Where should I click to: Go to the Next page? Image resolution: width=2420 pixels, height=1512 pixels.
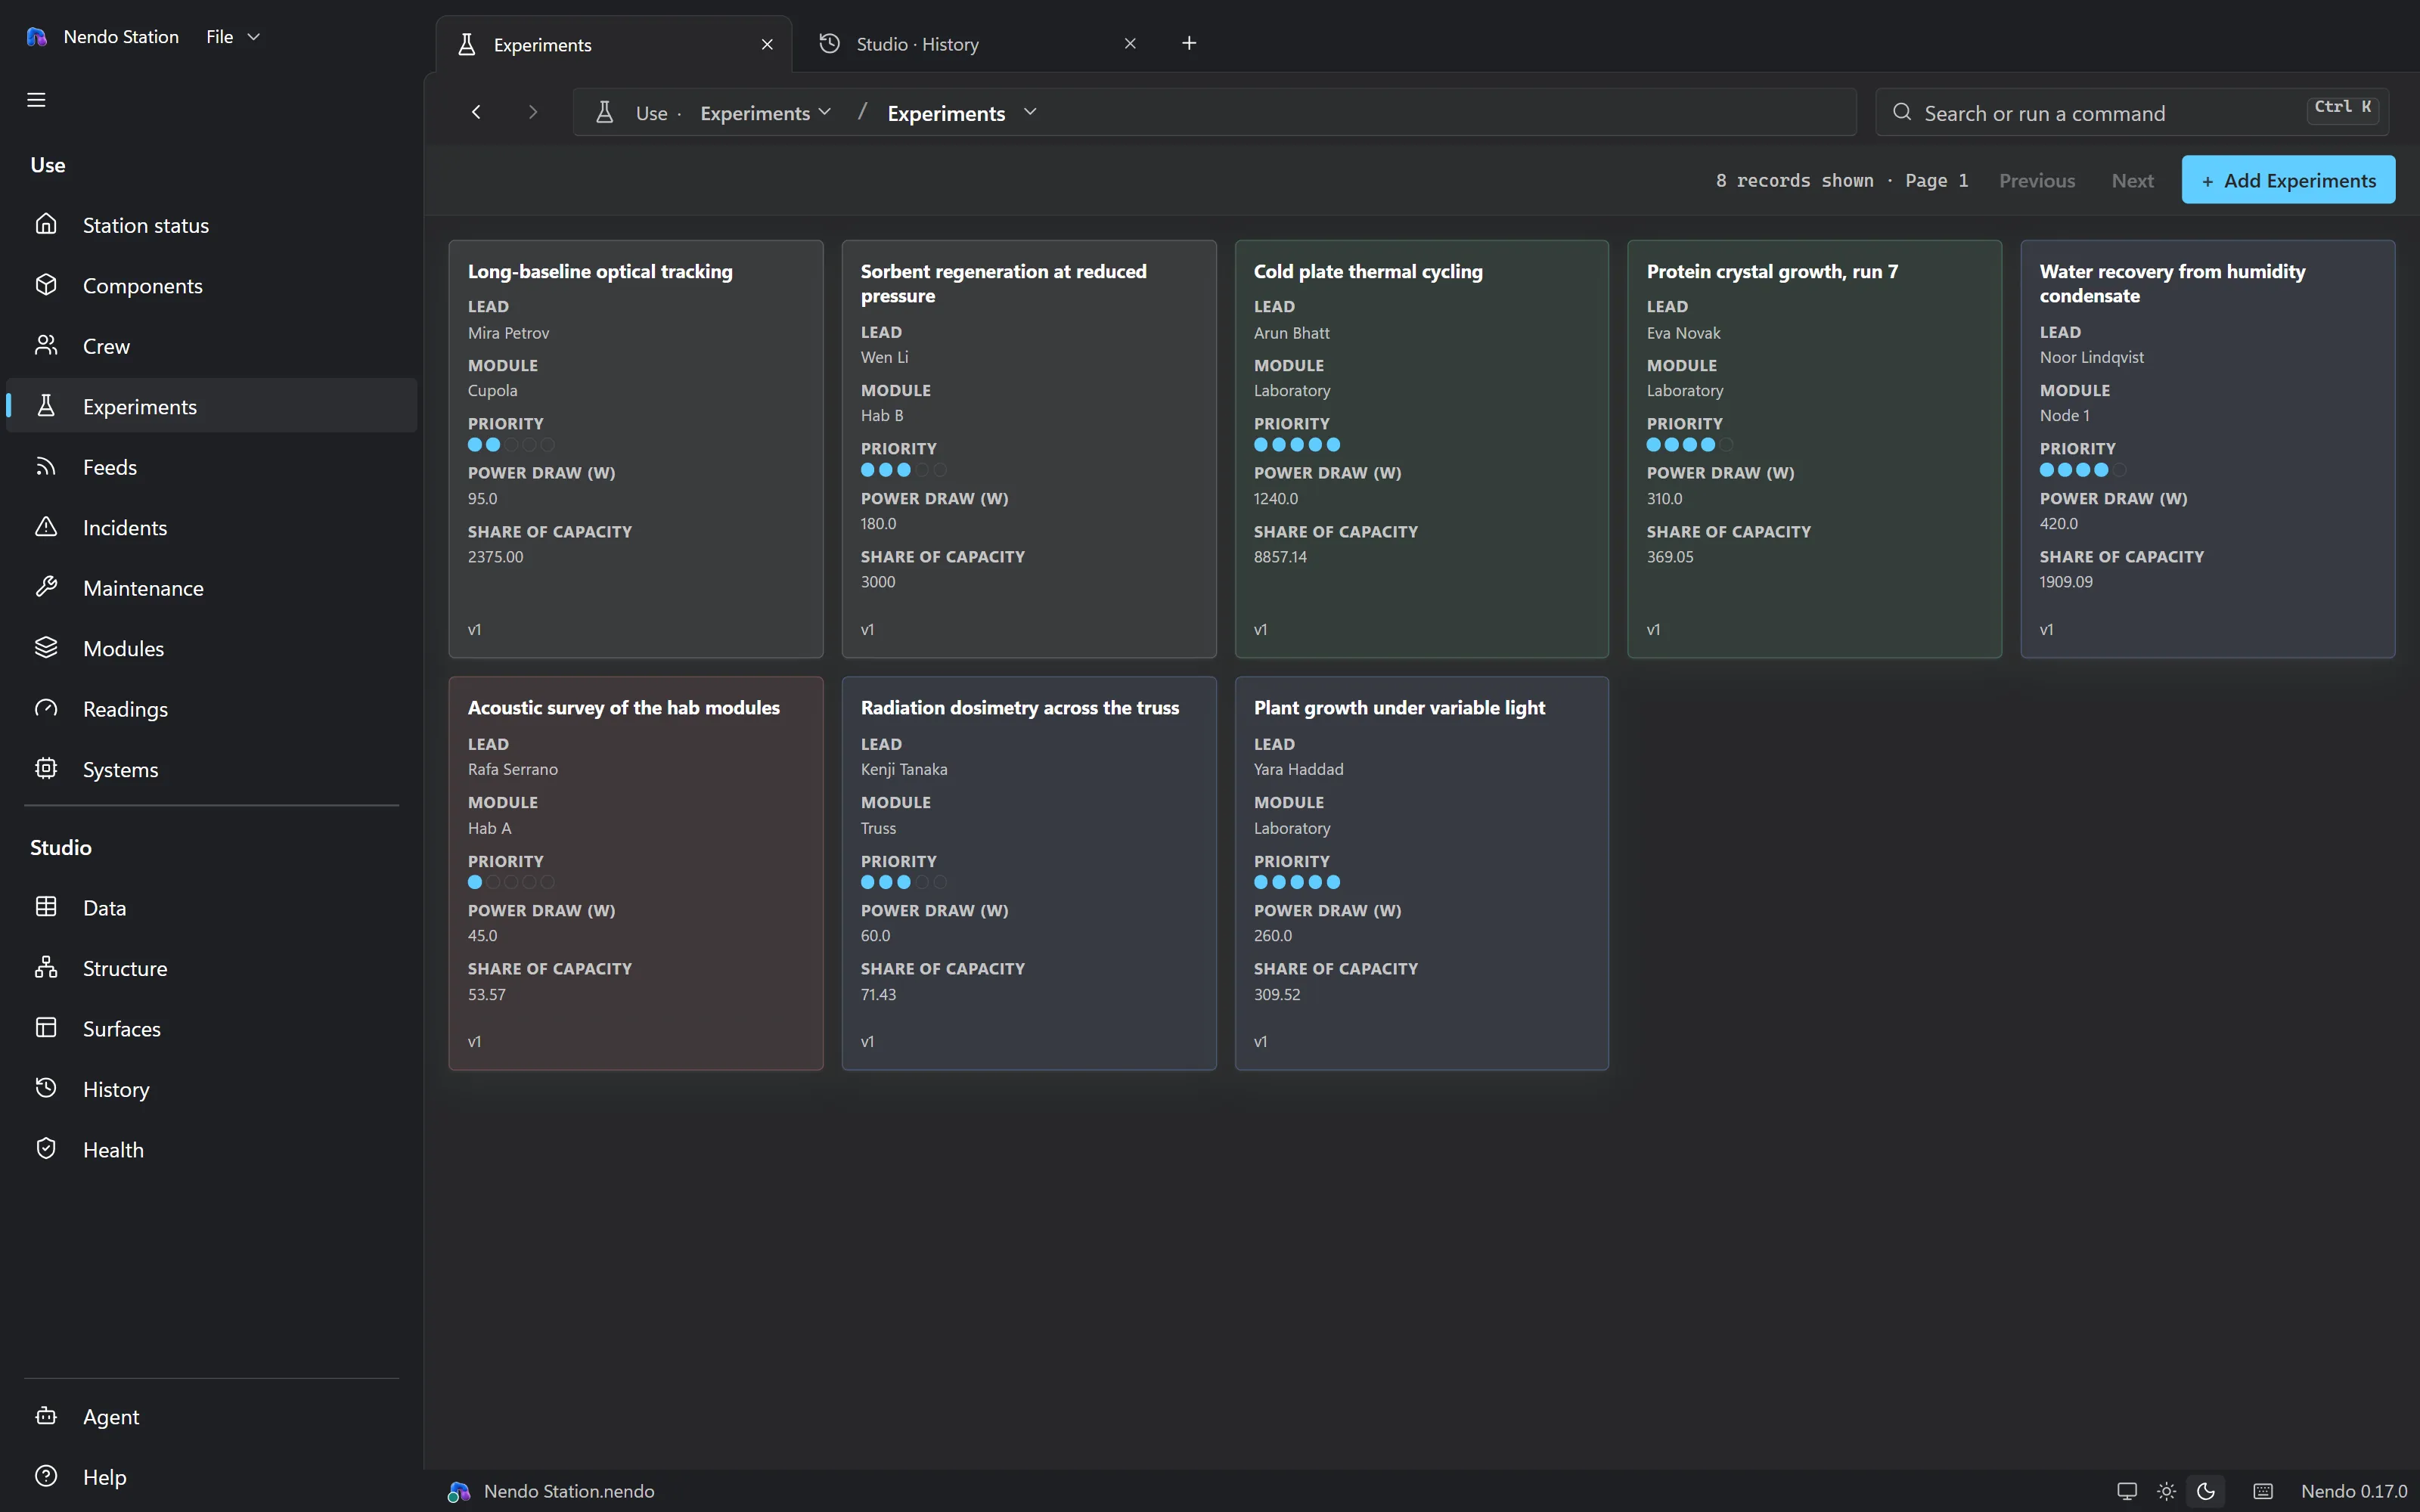[2132, 181]
